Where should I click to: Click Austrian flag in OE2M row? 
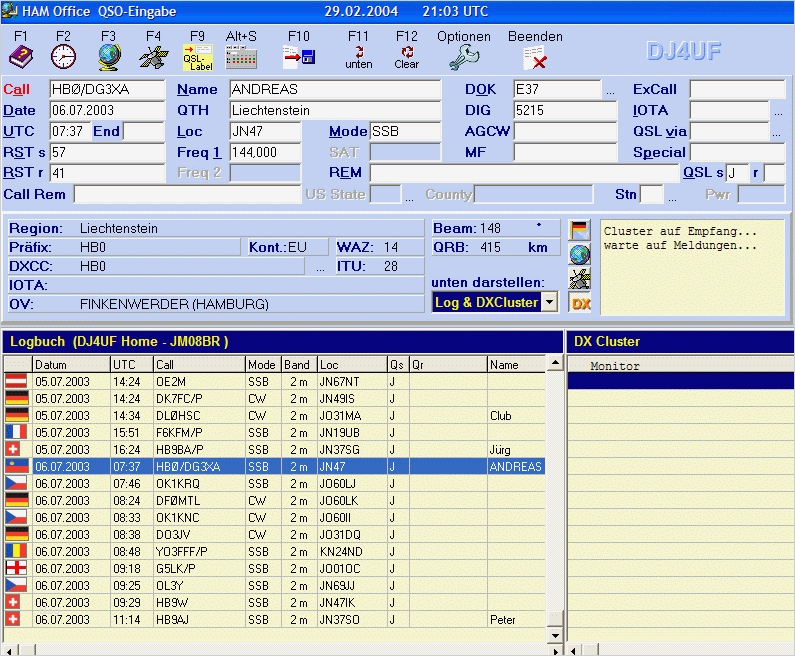pos(17,381)
